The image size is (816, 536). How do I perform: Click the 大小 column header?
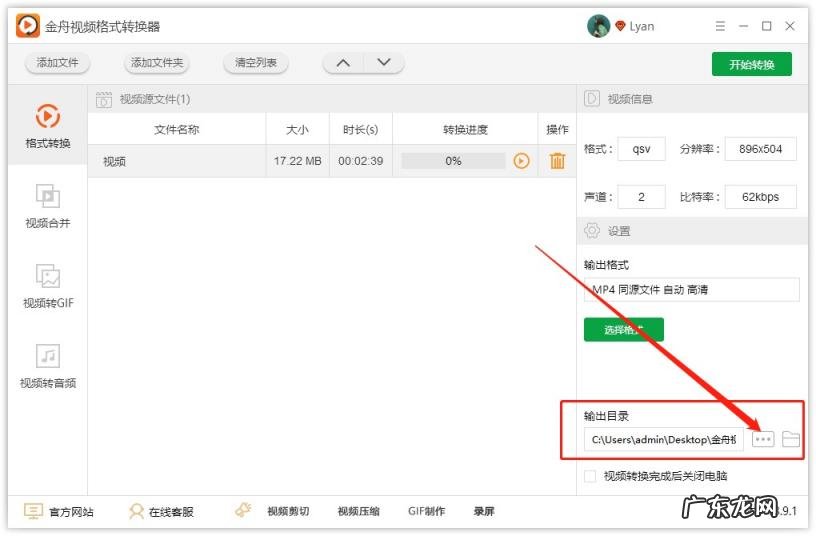(297, 130)
